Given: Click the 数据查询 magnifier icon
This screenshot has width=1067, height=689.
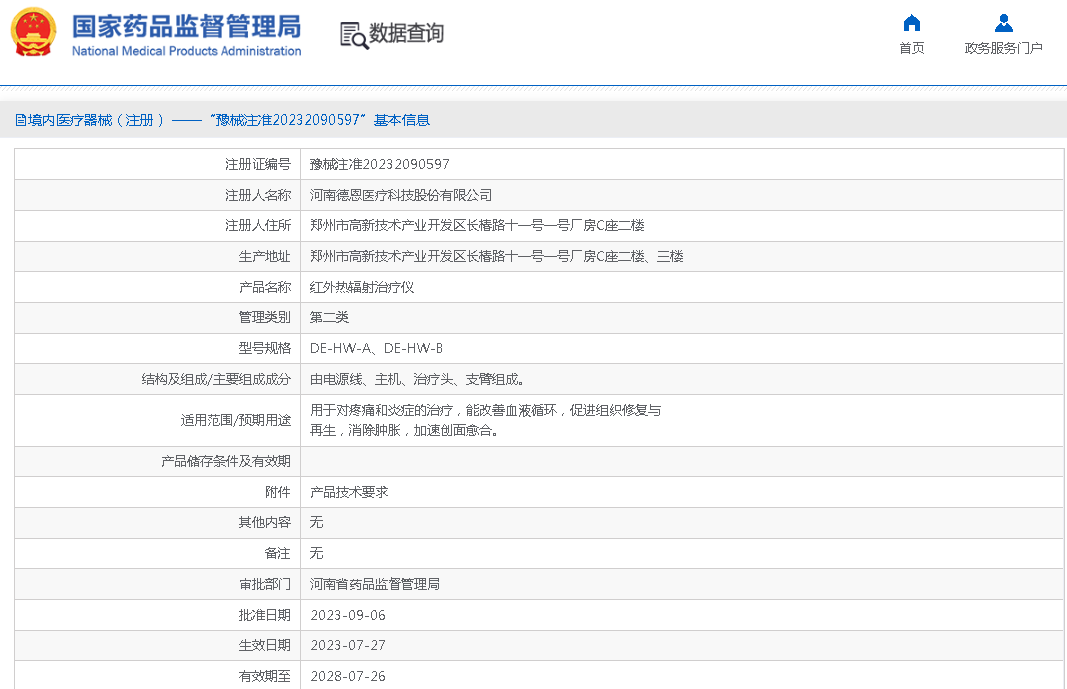Looking at the screenshot, I should 354,35.
